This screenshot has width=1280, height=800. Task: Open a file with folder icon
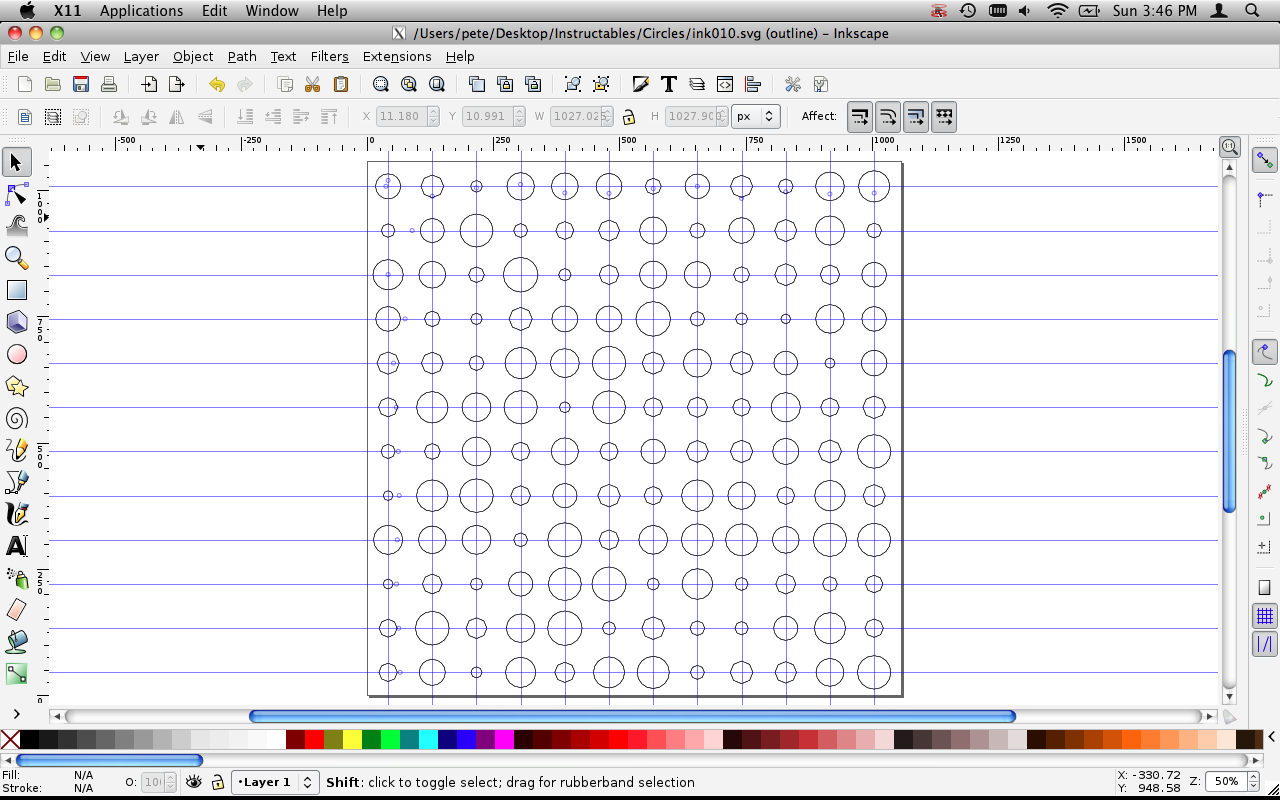pos(53,84)
